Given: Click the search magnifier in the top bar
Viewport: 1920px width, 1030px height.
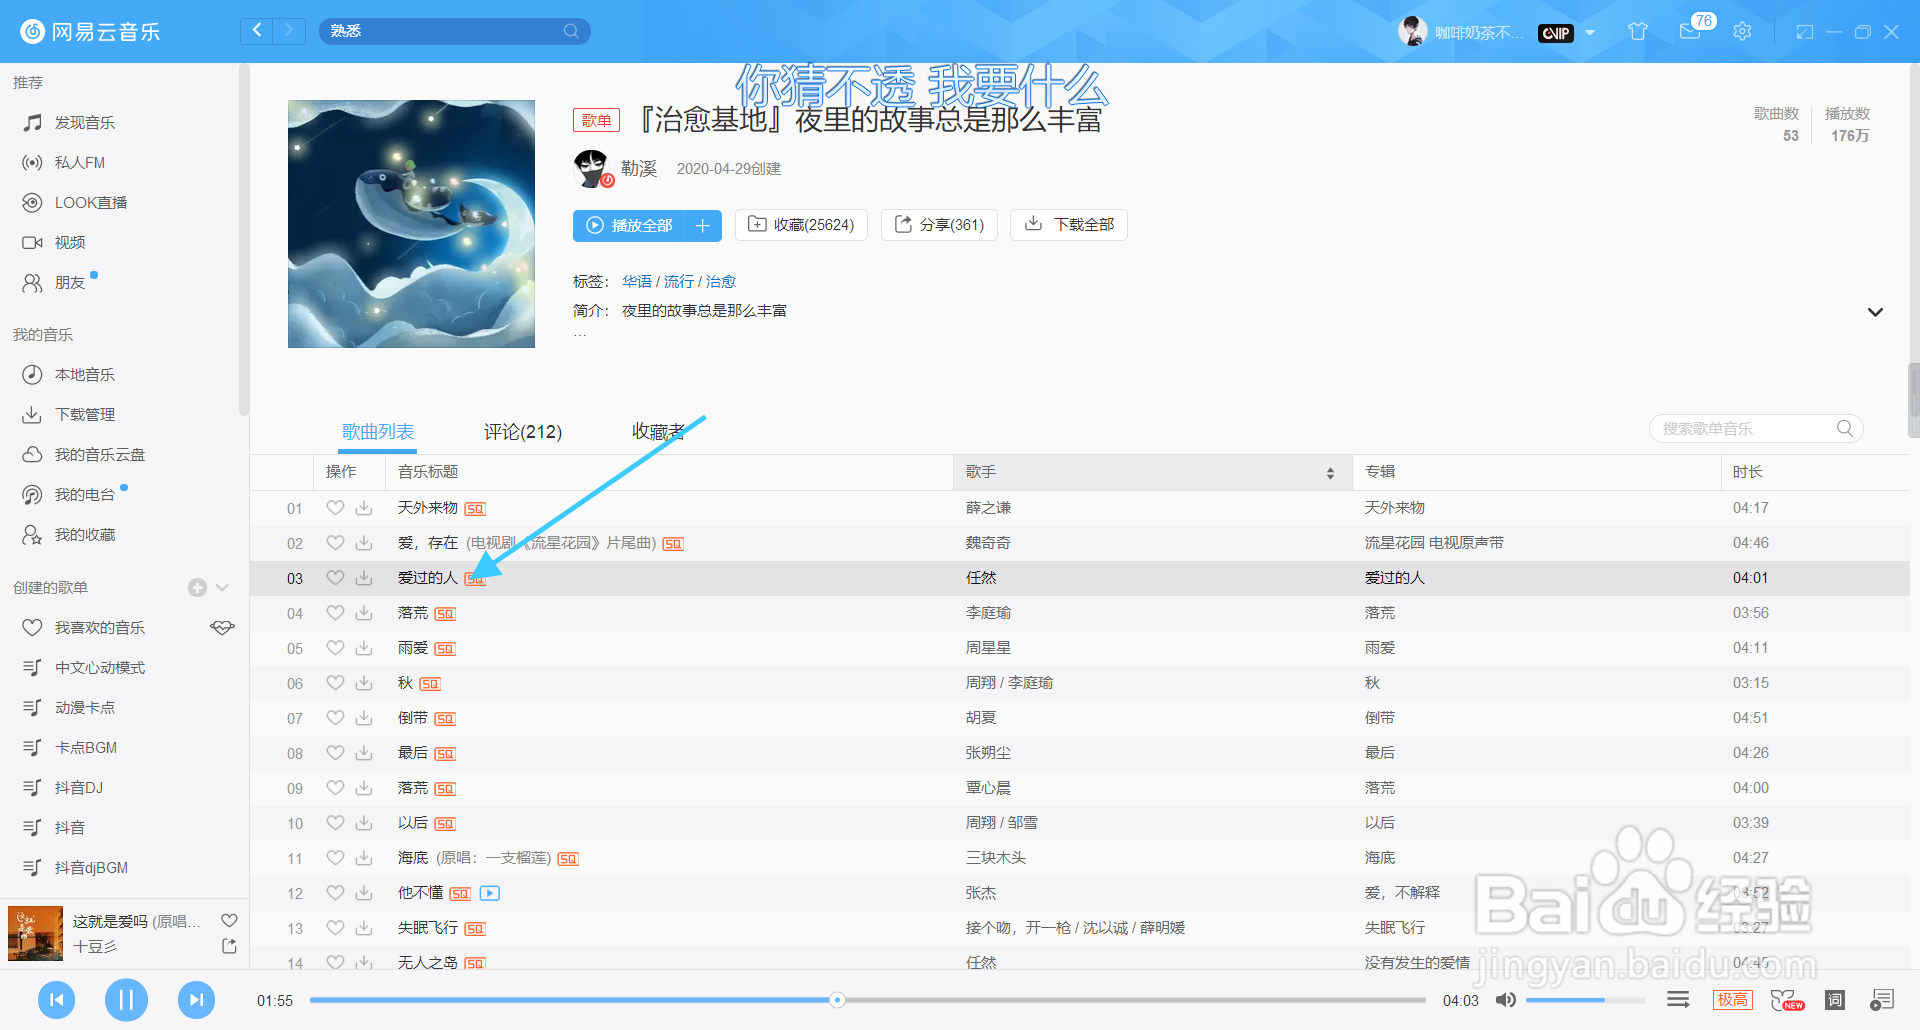Looking at the screenshot, I should click(x=571, y=31).
